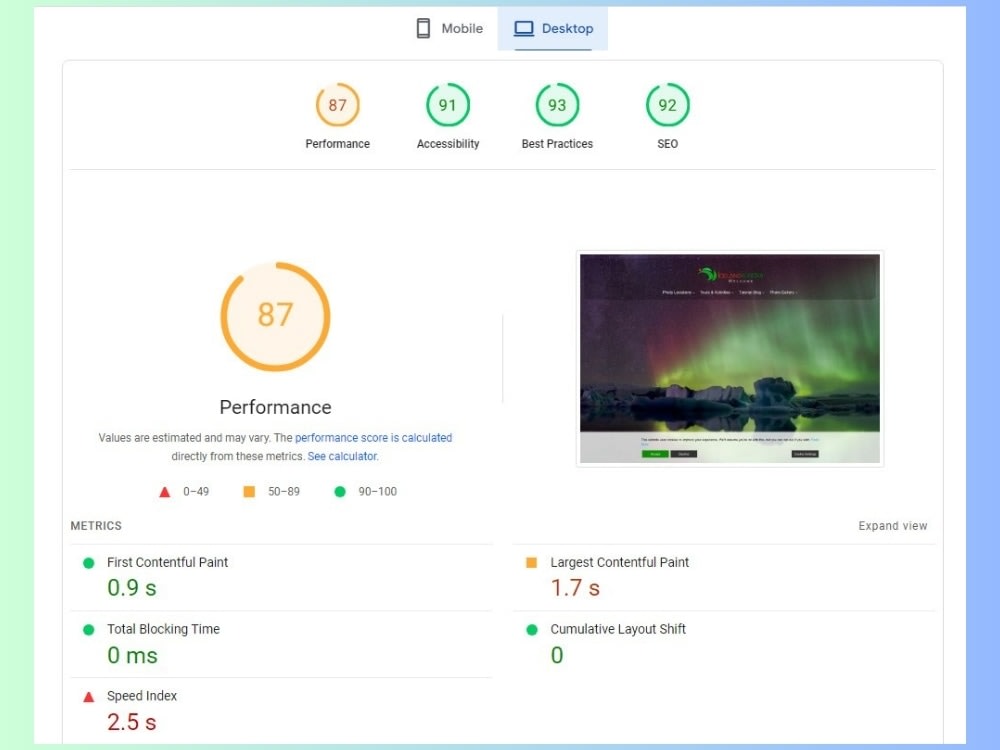The height and width of the screenshot is (750, 1000).
Task: Click the green dot beside Total Blocking Time
Action: tap(89, 629)
